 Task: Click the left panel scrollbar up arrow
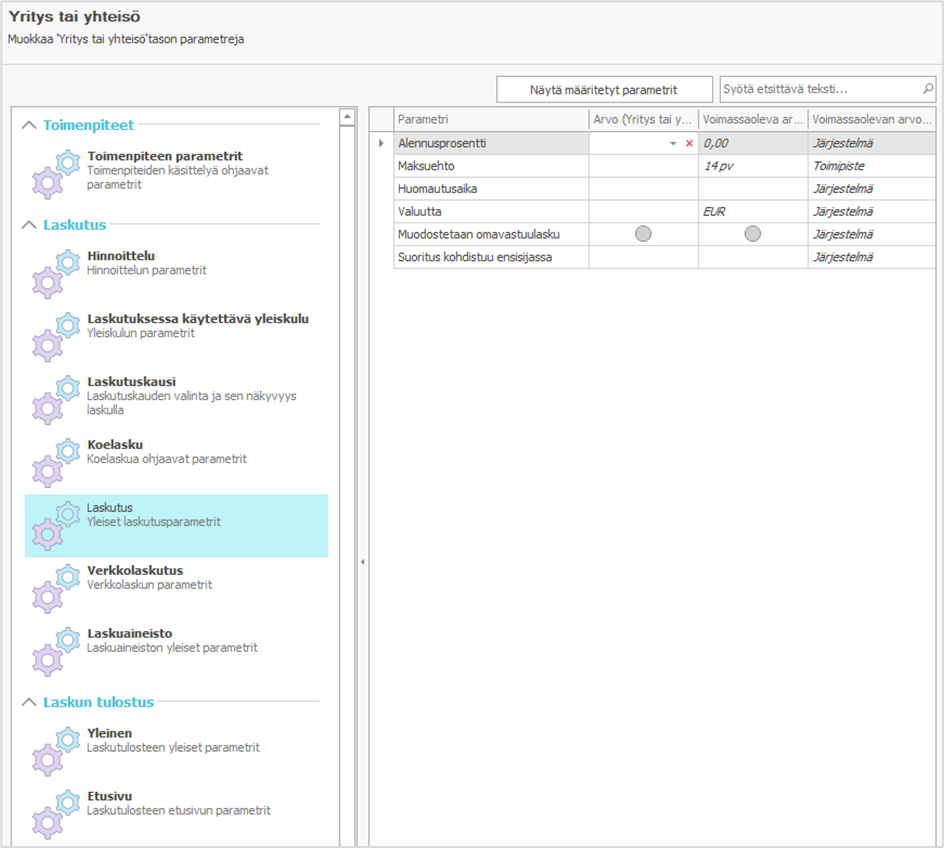(x=348, y=117)
